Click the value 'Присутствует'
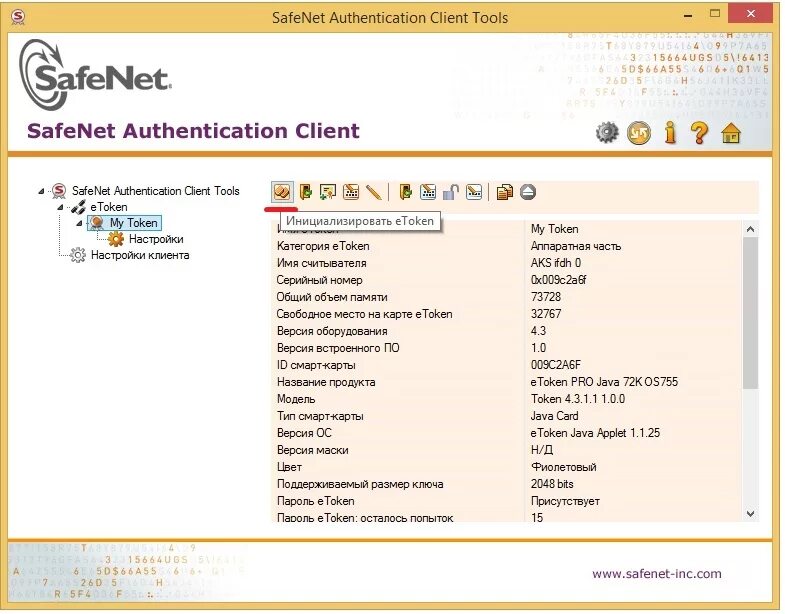Image resolution: width=785 pixels, height=614 pixels. 565,501
